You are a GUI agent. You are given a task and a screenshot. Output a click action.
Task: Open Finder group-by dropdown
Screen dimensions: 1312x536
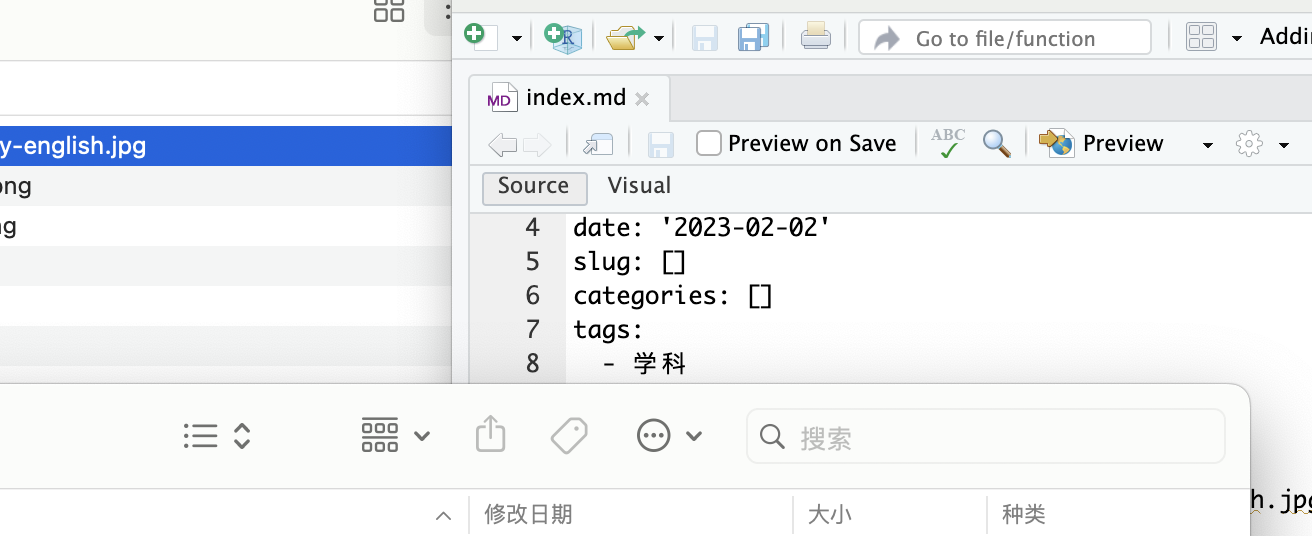395,436
